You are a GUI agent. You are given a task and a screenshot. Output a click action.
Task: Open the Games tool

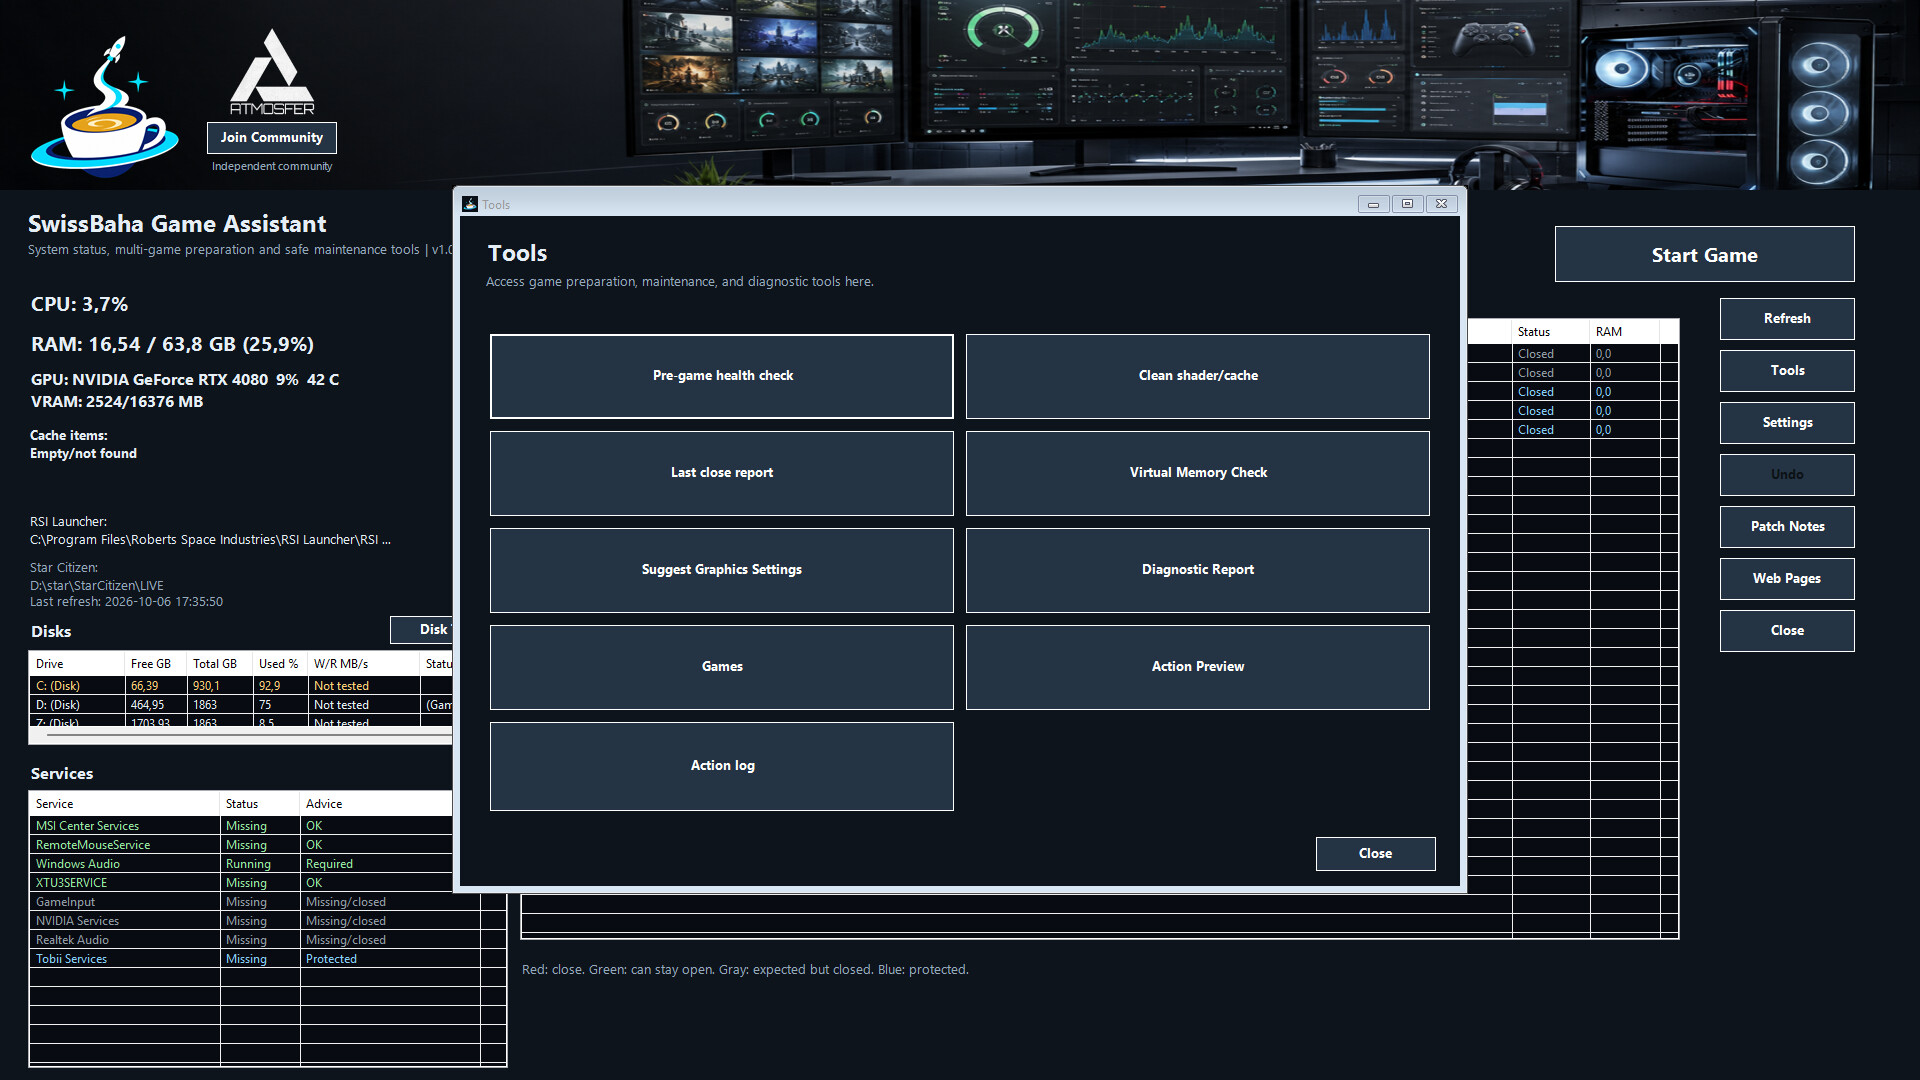pyautogui.click(x=722, y=667)
